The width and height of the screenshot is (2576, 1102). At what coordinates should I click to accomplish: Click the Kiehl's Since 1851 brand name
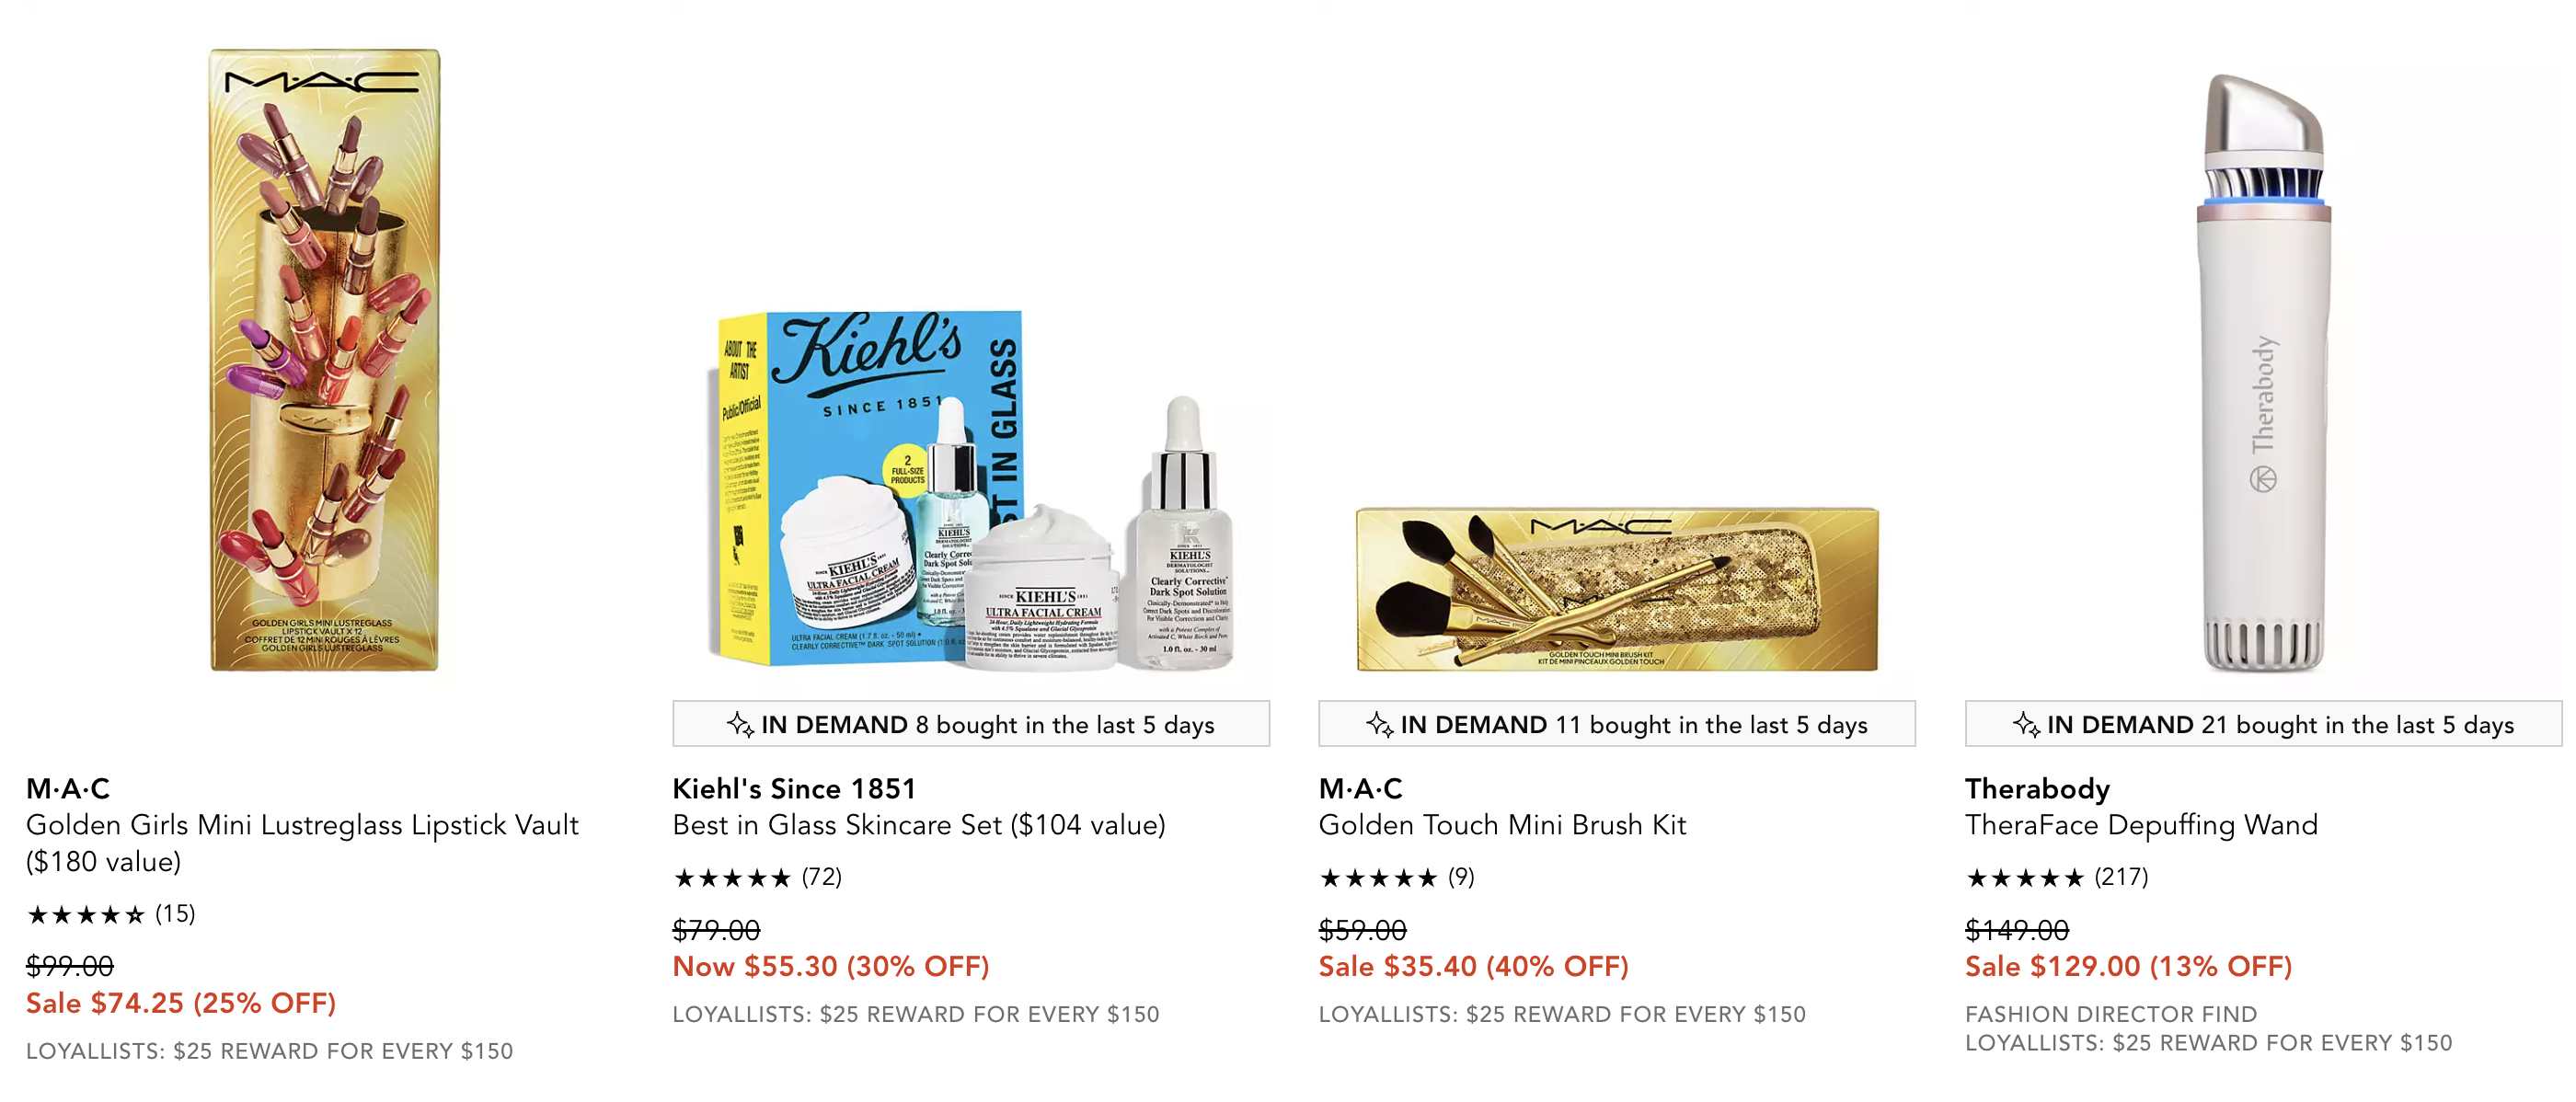pos(794,788)
